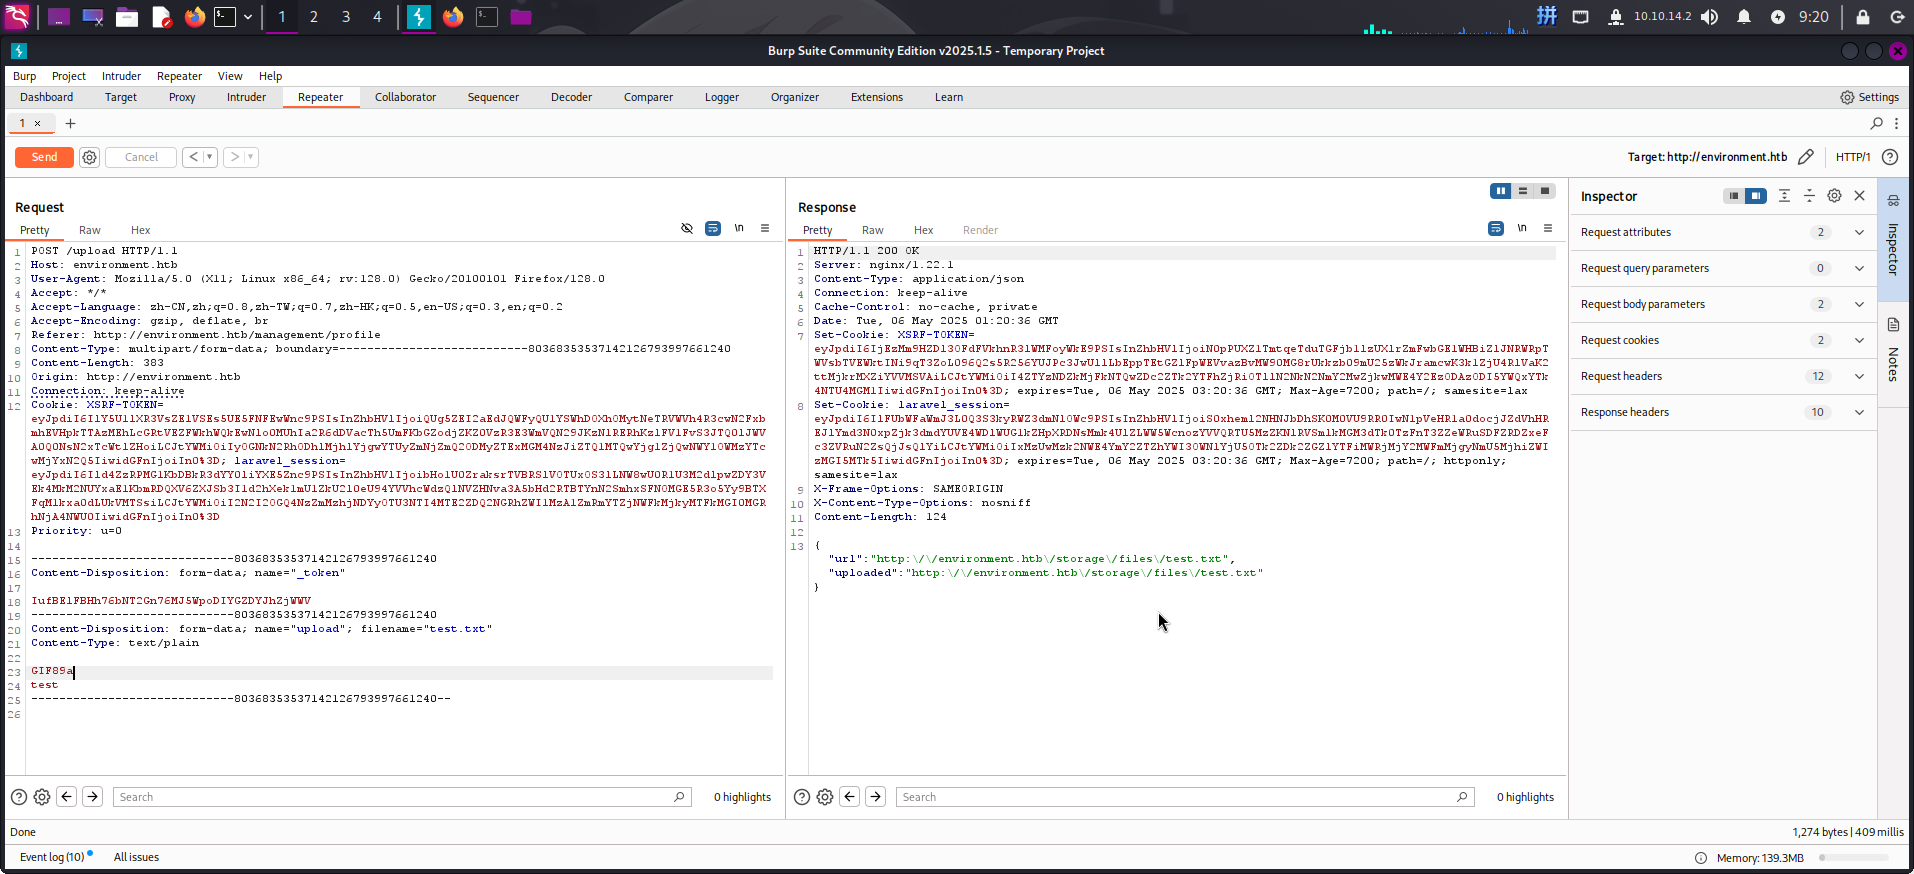Viewport: 1914px width, 874px height.
Task: Open the Burp menu
Action: pyautogui.click(x=24, y=76)
